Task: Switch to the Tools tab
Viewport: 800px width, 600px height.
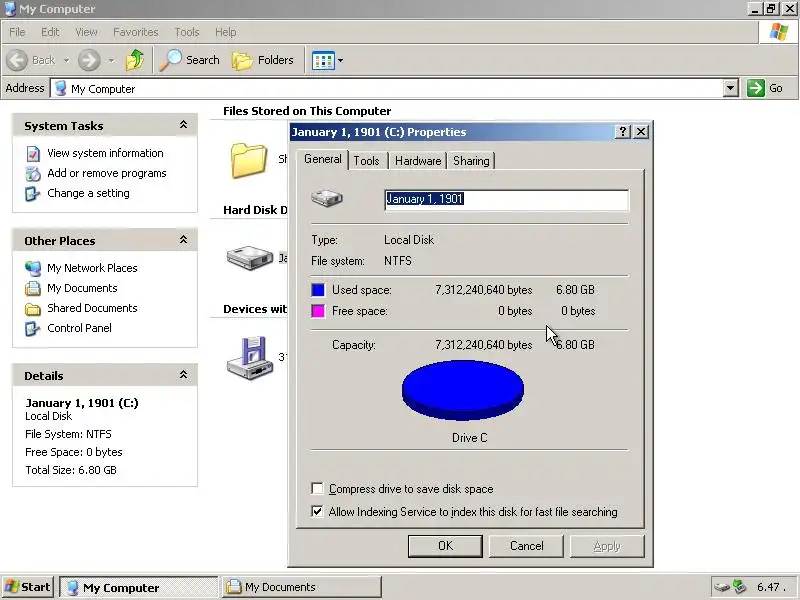Action: 366,161
